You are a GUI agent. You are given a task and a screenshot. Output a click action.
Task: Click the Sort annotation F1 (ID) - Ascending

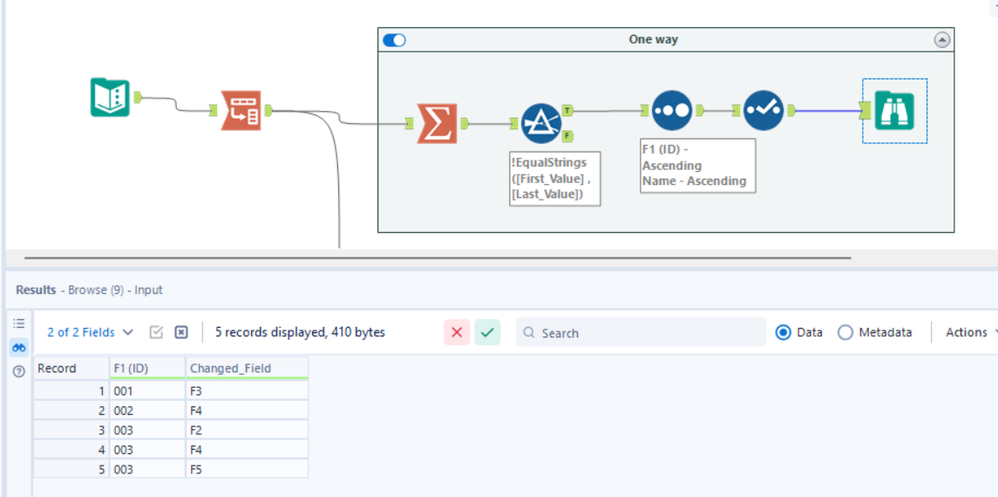(698, 165)
